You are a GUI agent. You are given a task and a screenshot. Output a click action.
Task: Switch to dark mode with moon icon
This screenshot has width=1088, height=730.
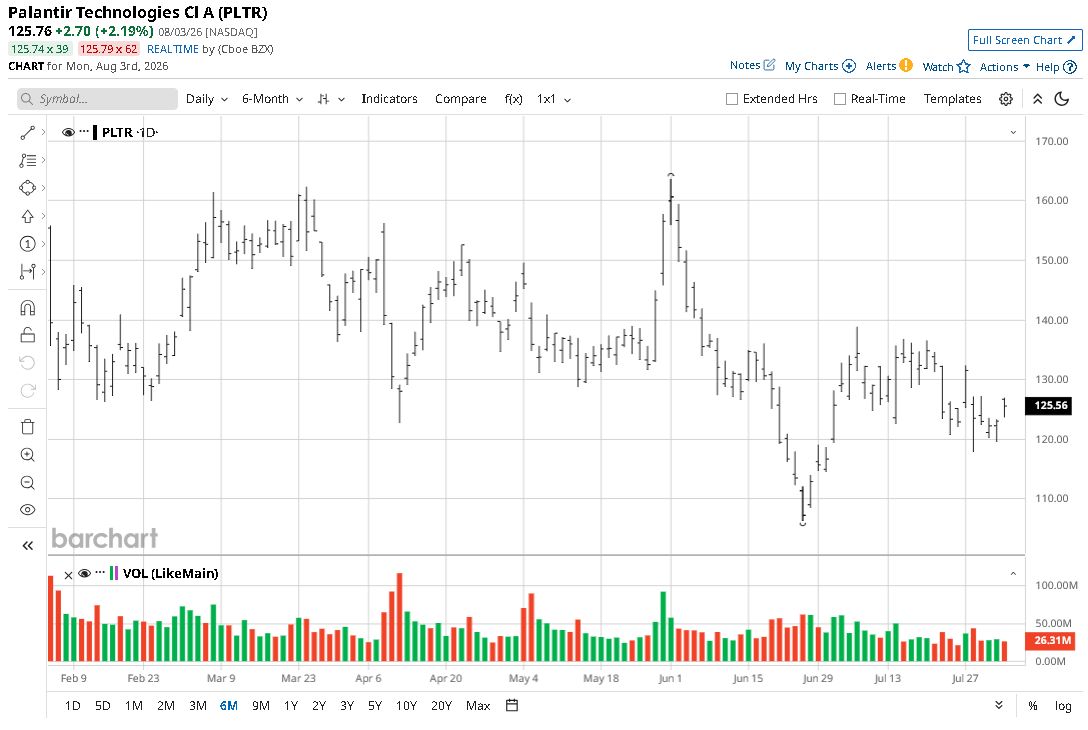click(1062, 99)
